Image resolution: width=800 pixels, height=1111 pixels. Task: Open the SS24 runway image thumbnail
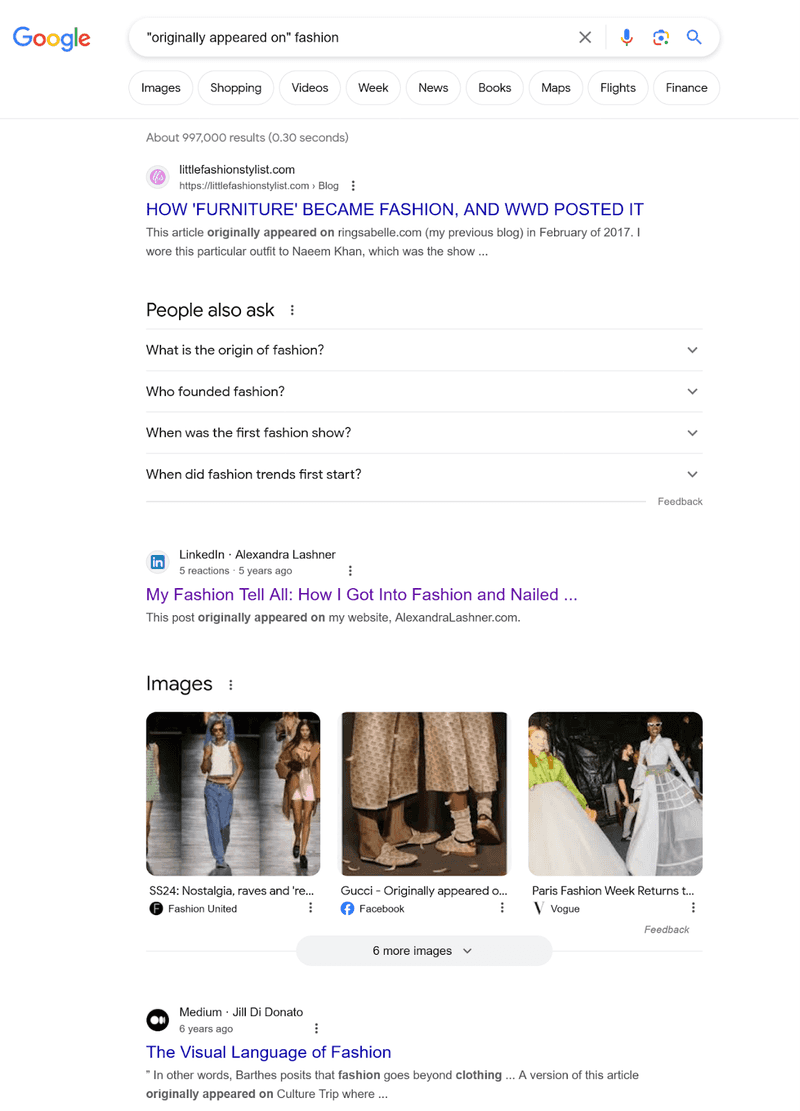click(x=233, y=794)
